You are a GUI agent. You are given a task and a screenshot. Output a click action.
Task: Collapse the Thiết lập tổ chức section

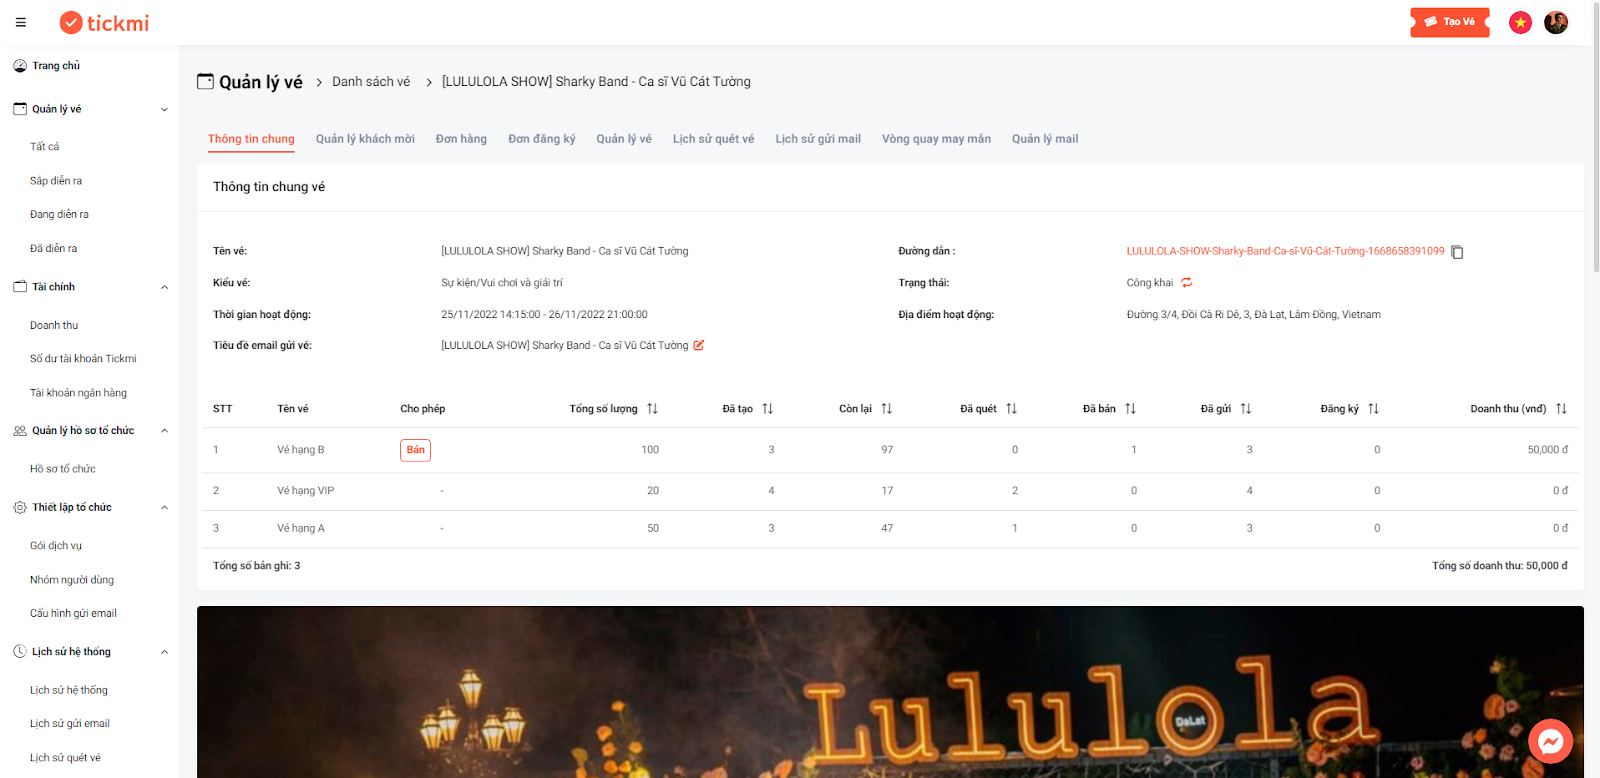click(x=164, y=508)
